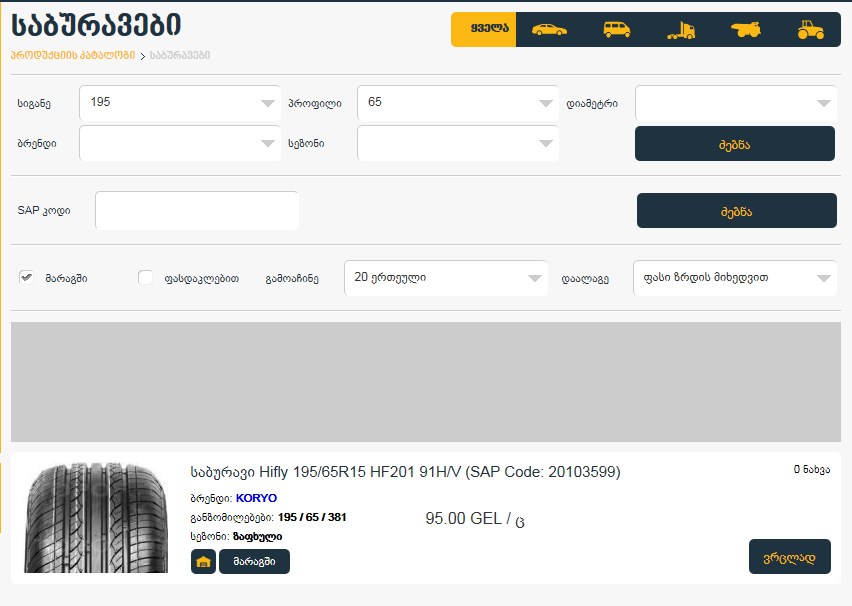Click the ძებნა button beside tire filters
The width and height of the screenshot is (852, 606).
pos(735,144)
